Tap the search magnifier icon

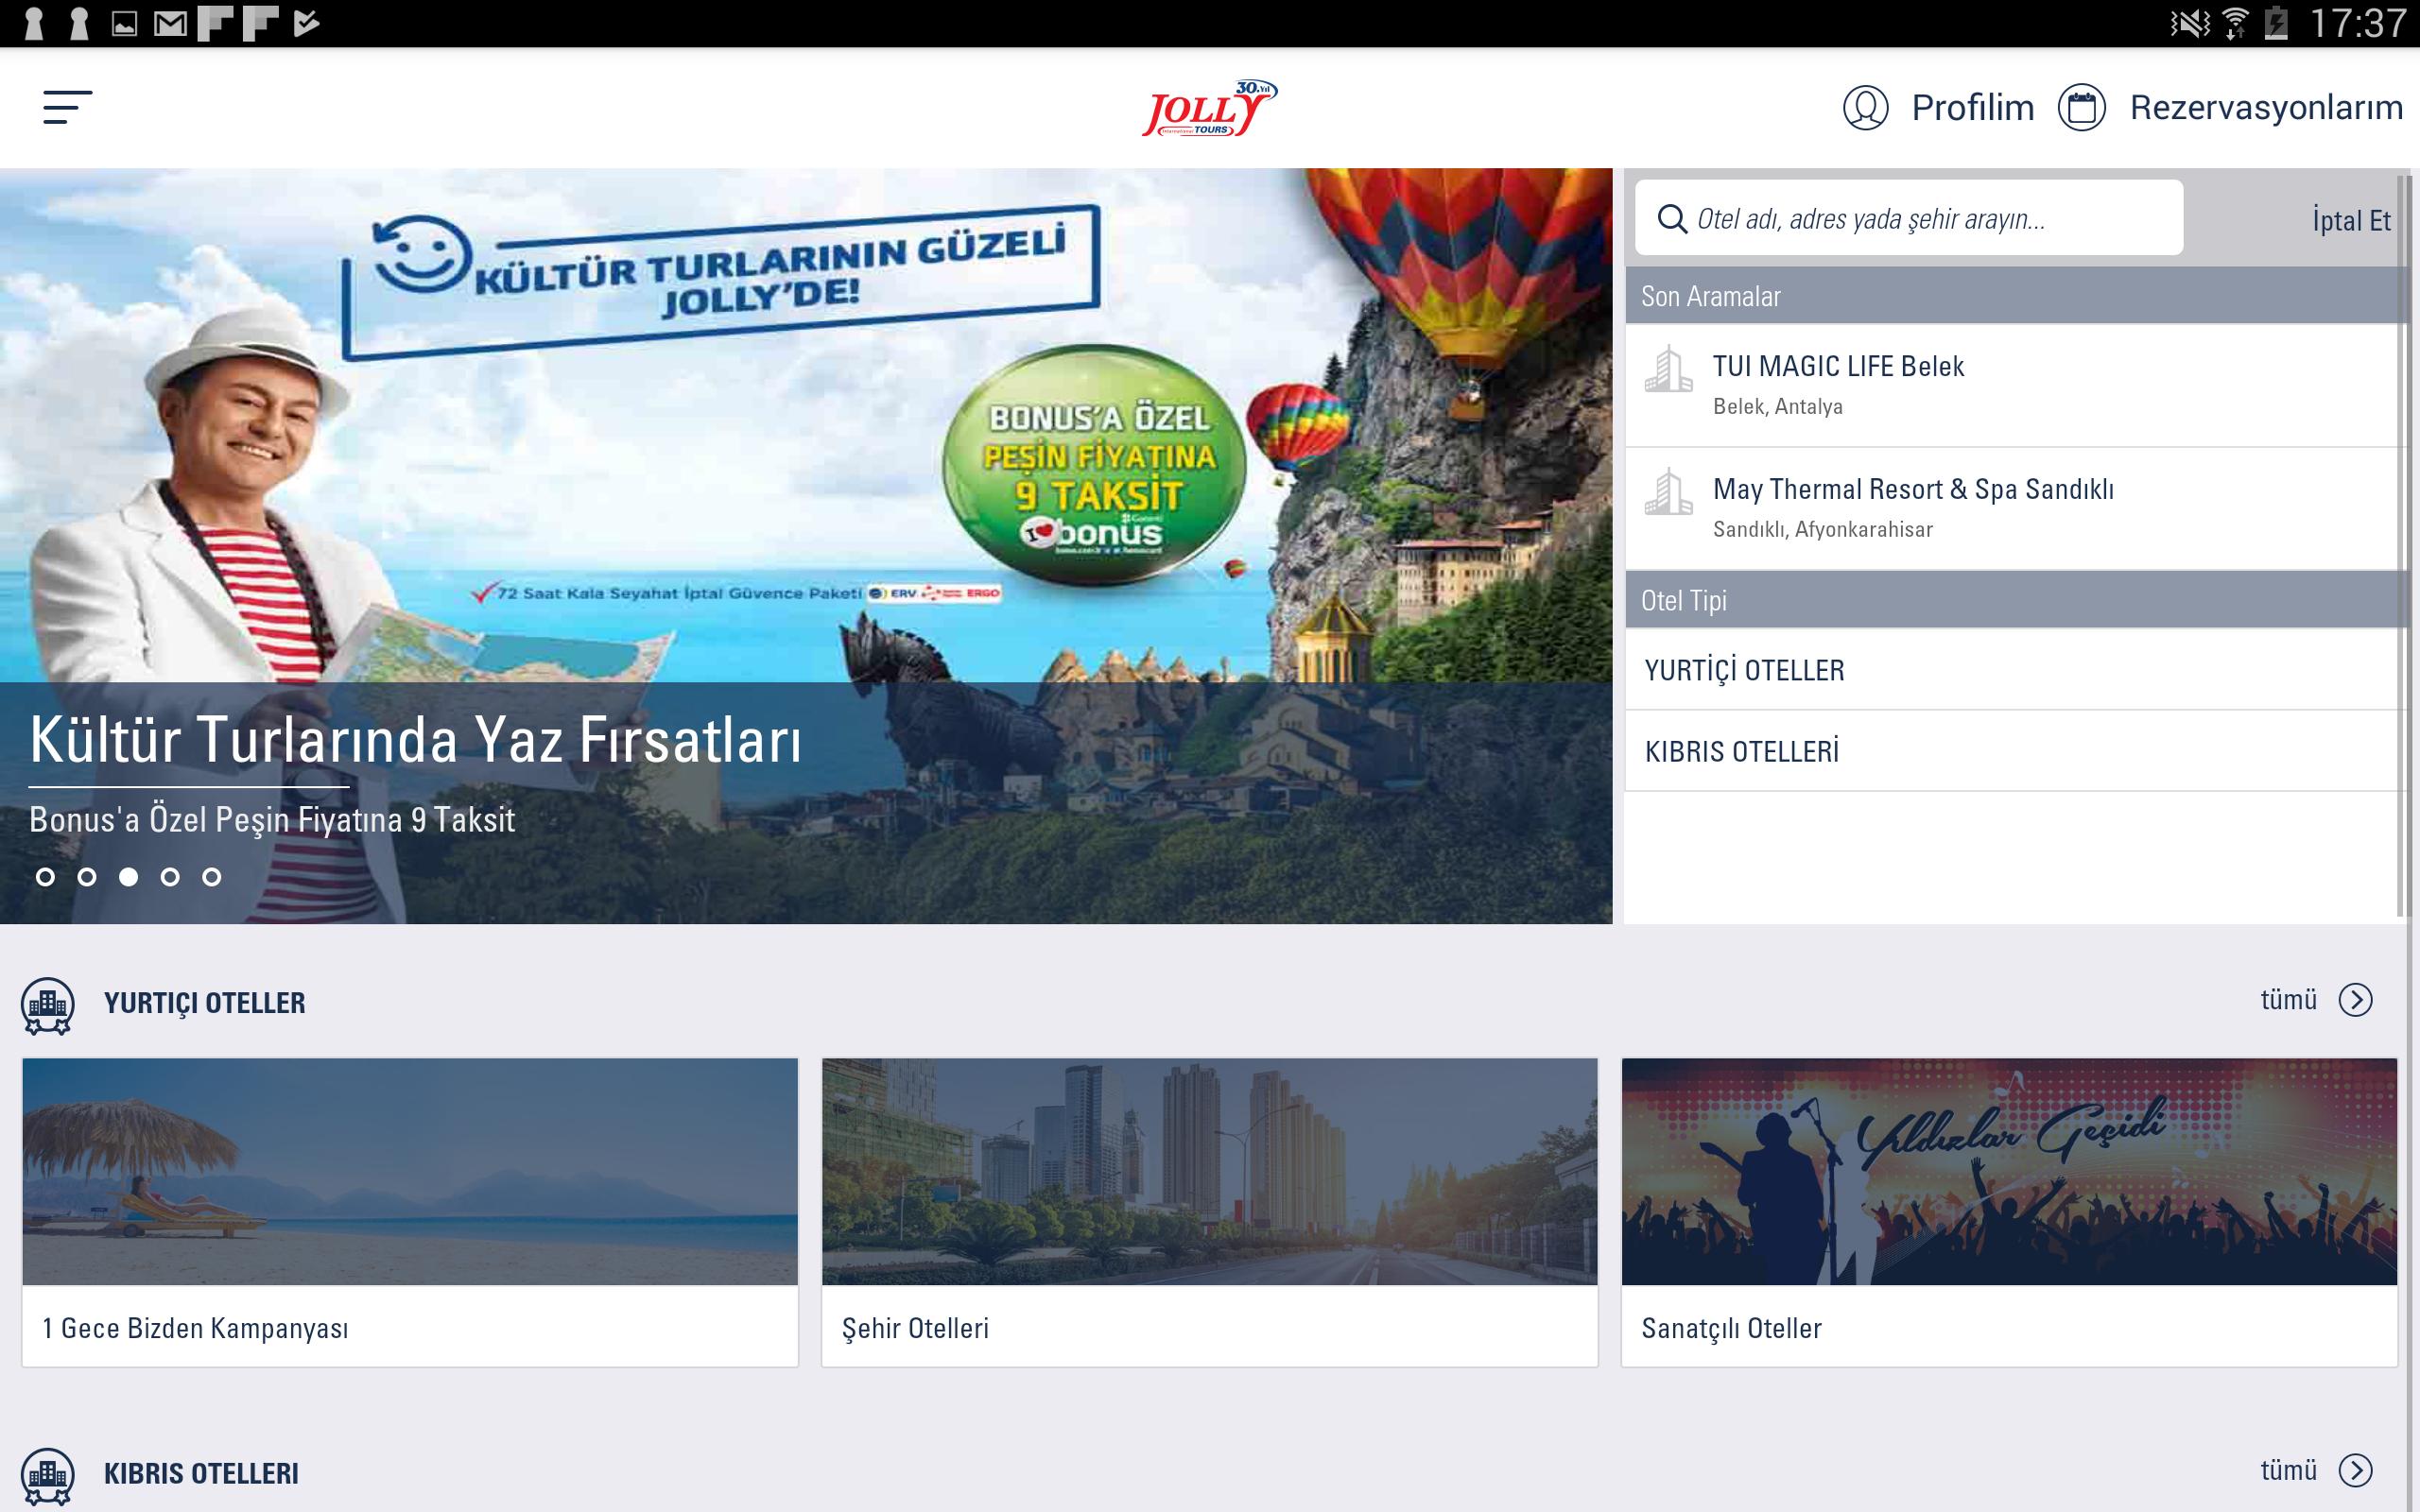(x=1672, y=218)
